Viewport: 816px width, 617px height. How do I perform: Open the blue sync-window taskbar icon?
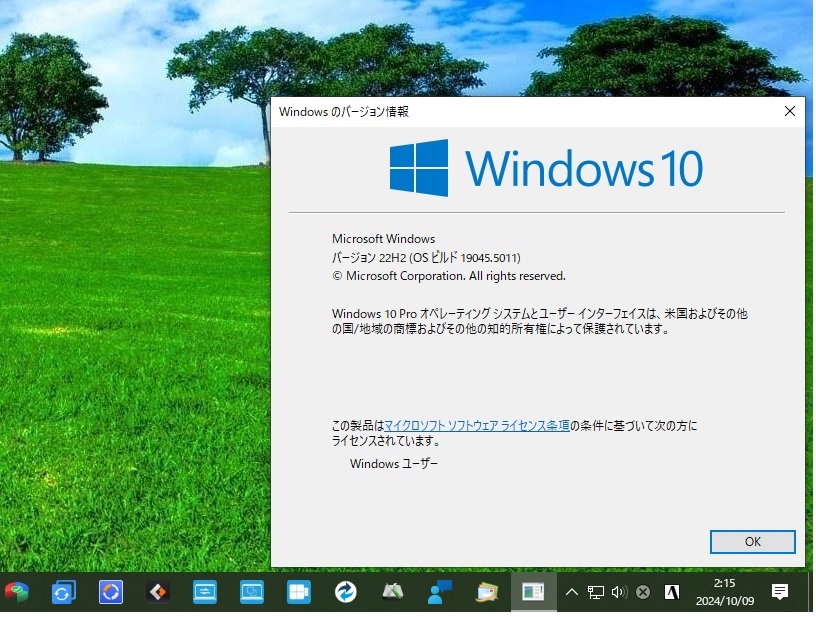click(x=63, y=592)
